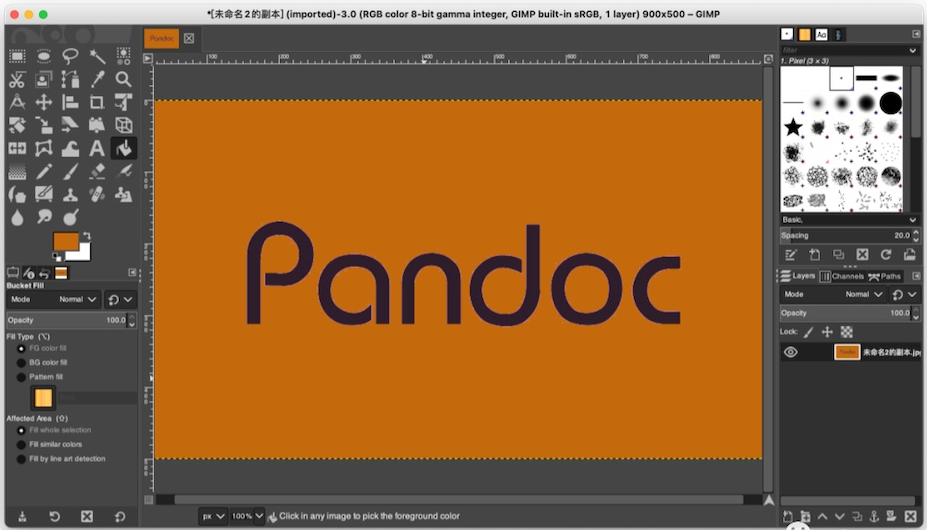Select the Foreground Select tool
The height and width of the screenshot is (530, 927).
(44, 79)
